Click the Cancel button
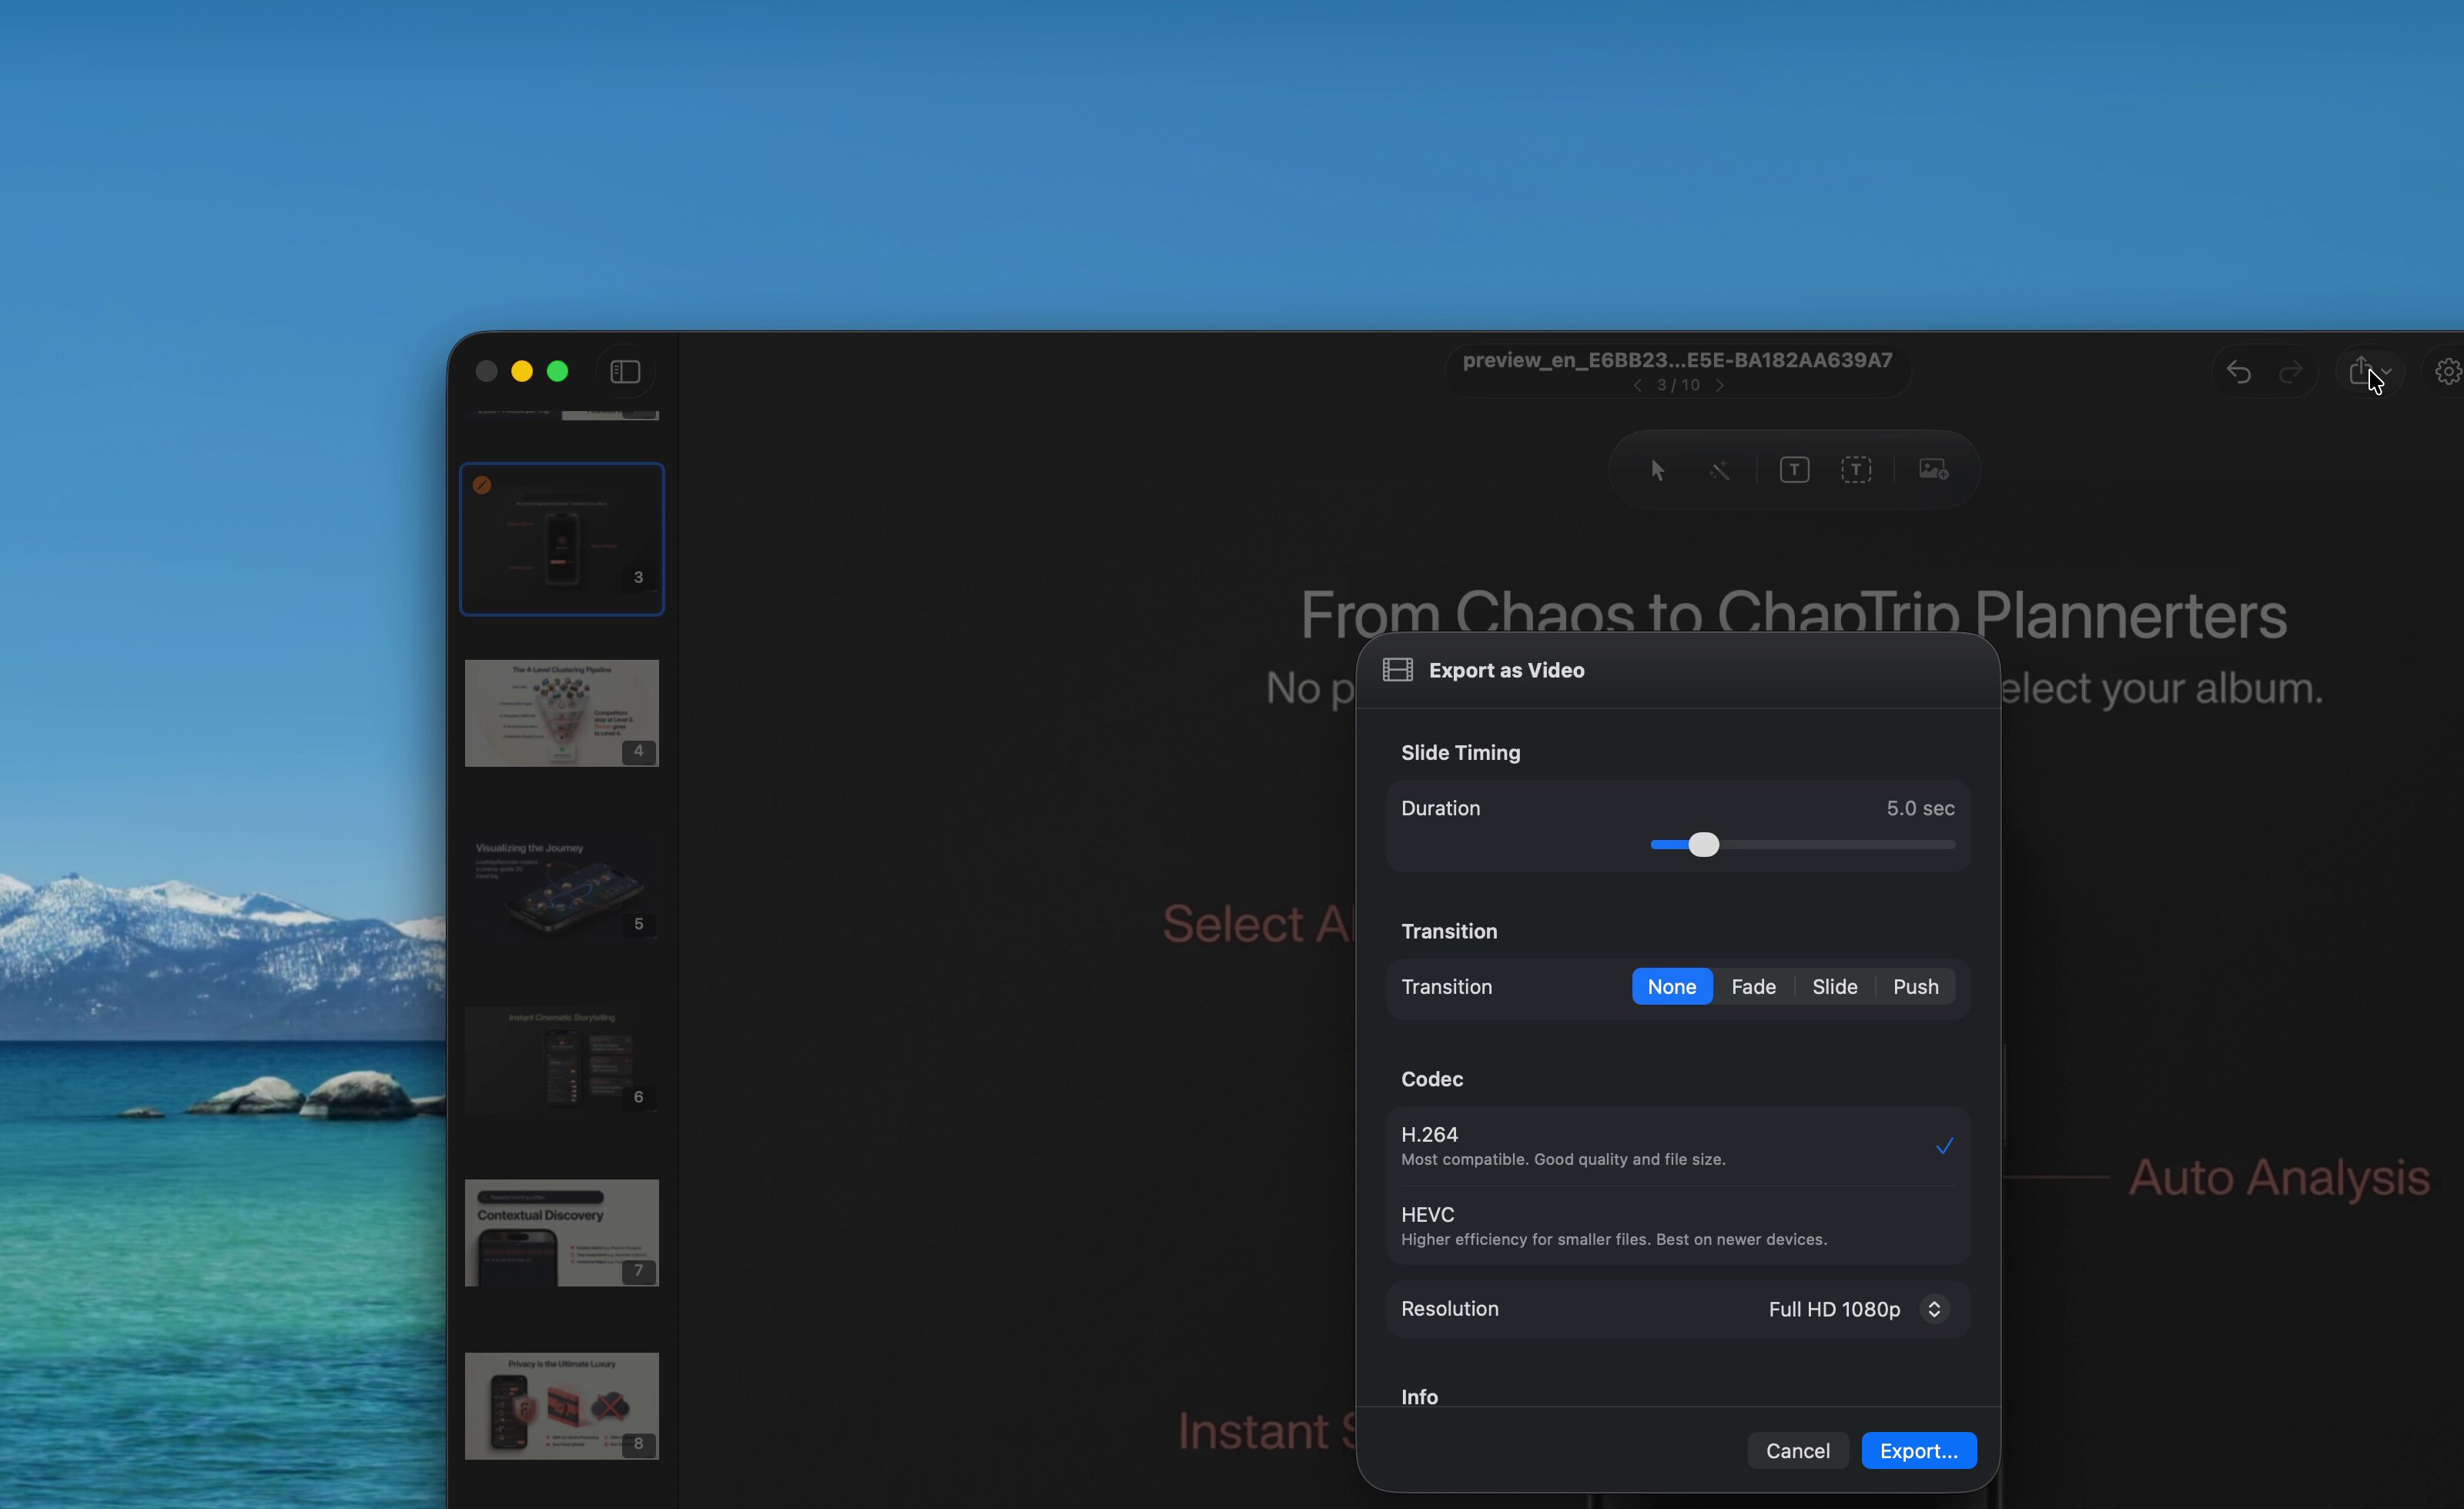 click(1797, 1450)
